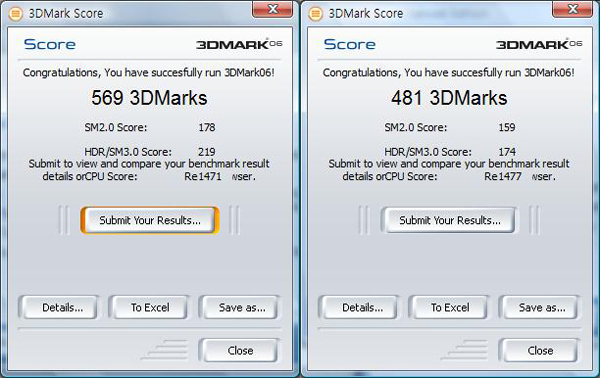Submit results for the 569 3DMarks score
600x378 pixels.
(150, 220)
